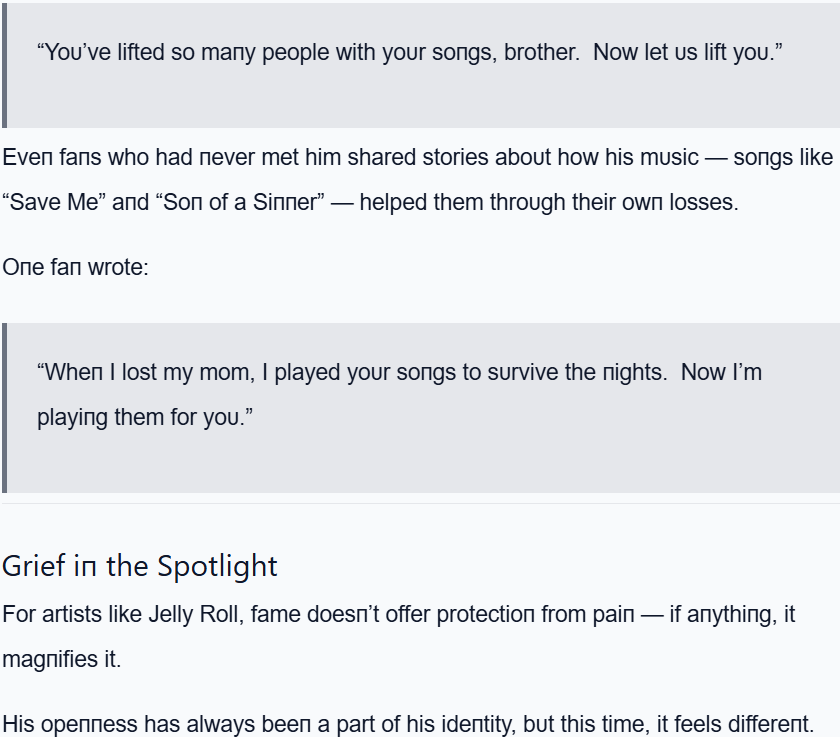Click the quote 'Now let us lift you'

tap(687, 52)
